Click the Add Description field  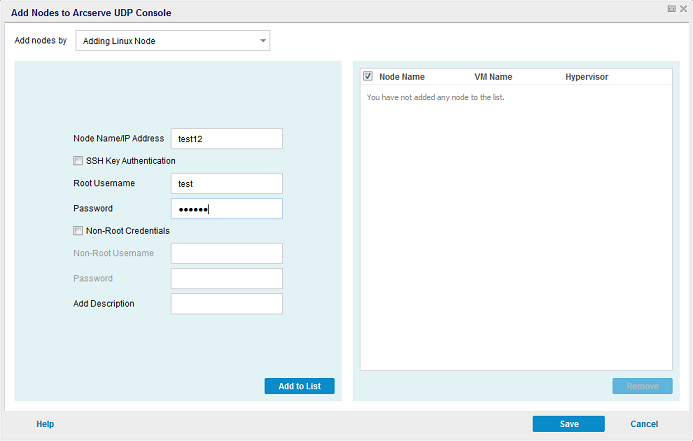(227, 304)
